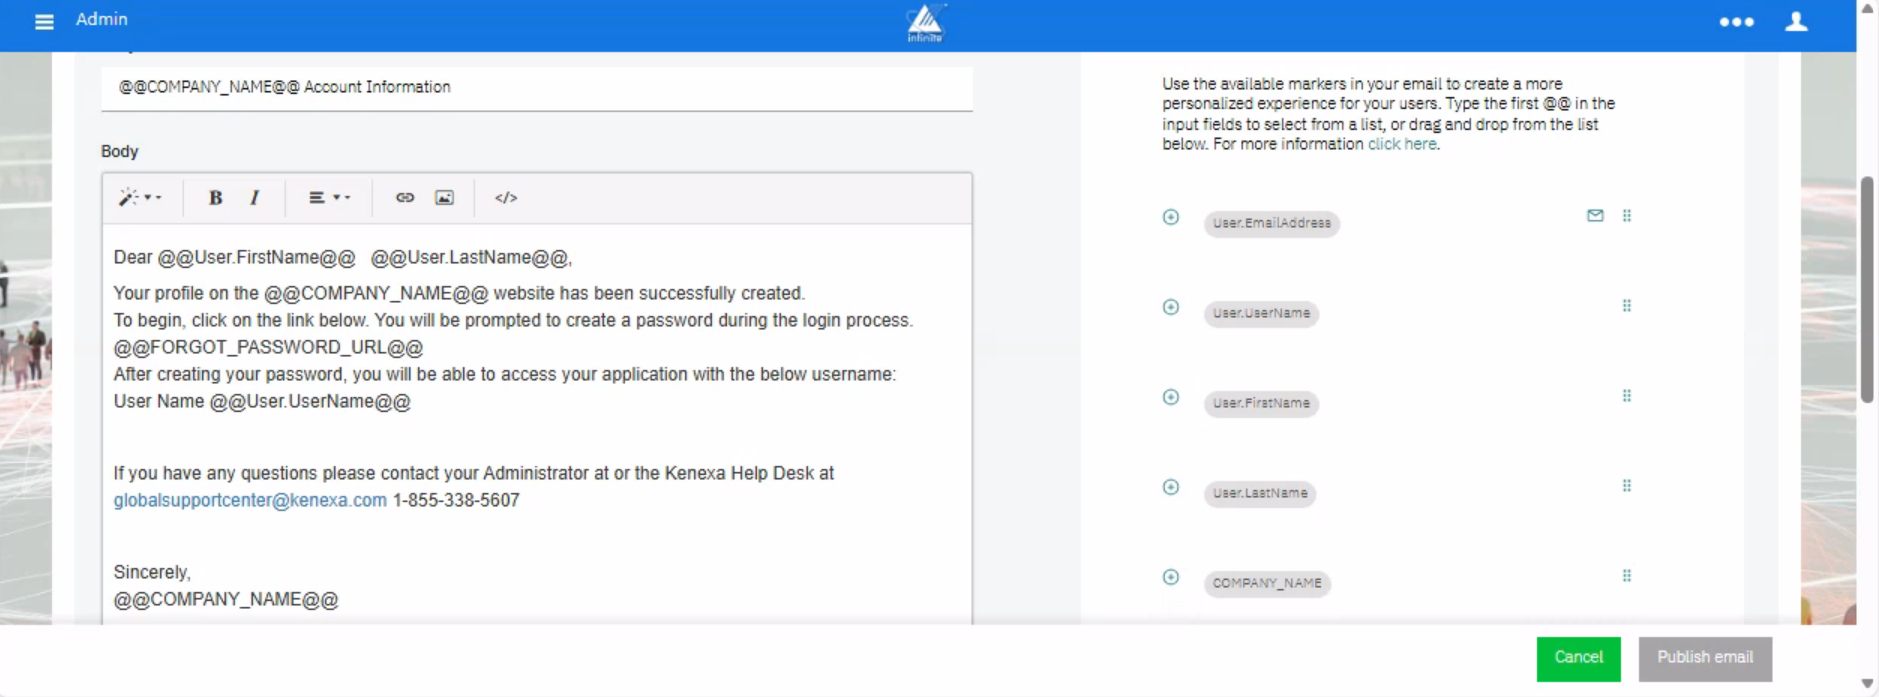Follow the 'click here' information link
1879x697 pixels.
[x=1402, y=144]
